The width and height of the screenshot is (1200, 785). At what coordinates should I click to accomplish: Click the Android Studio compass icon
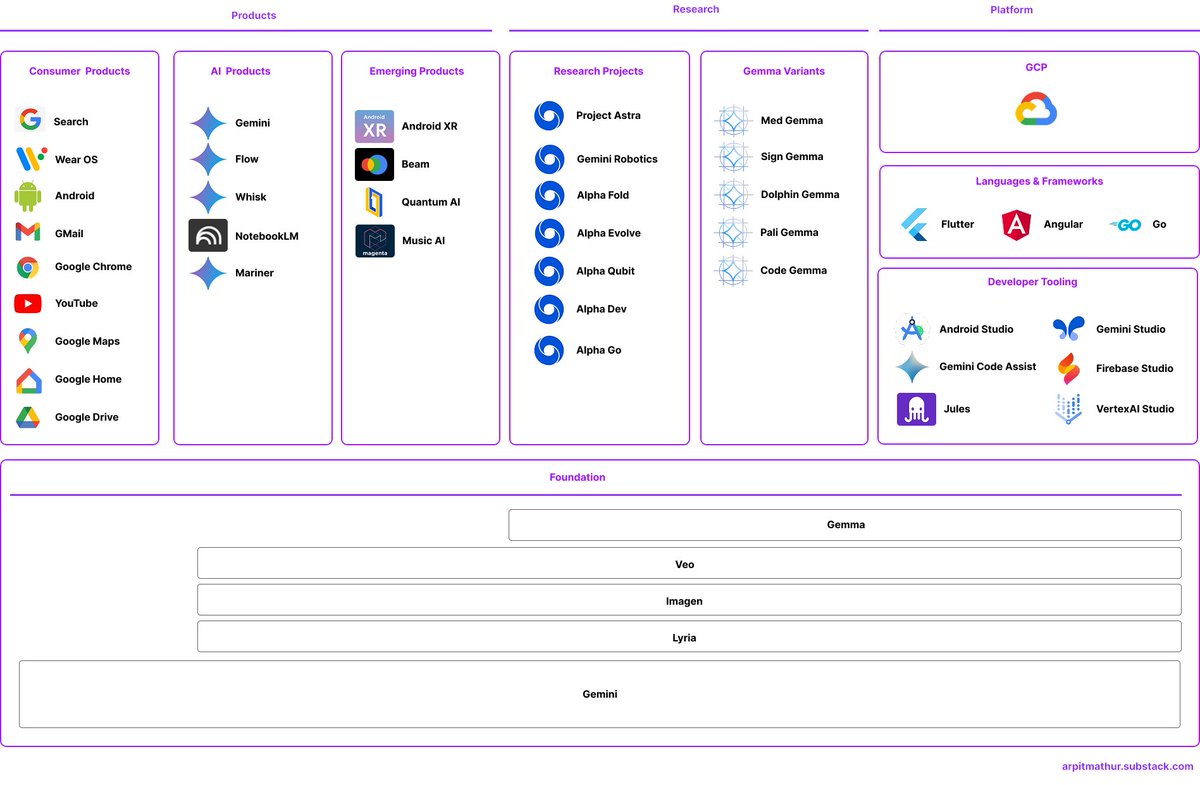coord(912,329)
